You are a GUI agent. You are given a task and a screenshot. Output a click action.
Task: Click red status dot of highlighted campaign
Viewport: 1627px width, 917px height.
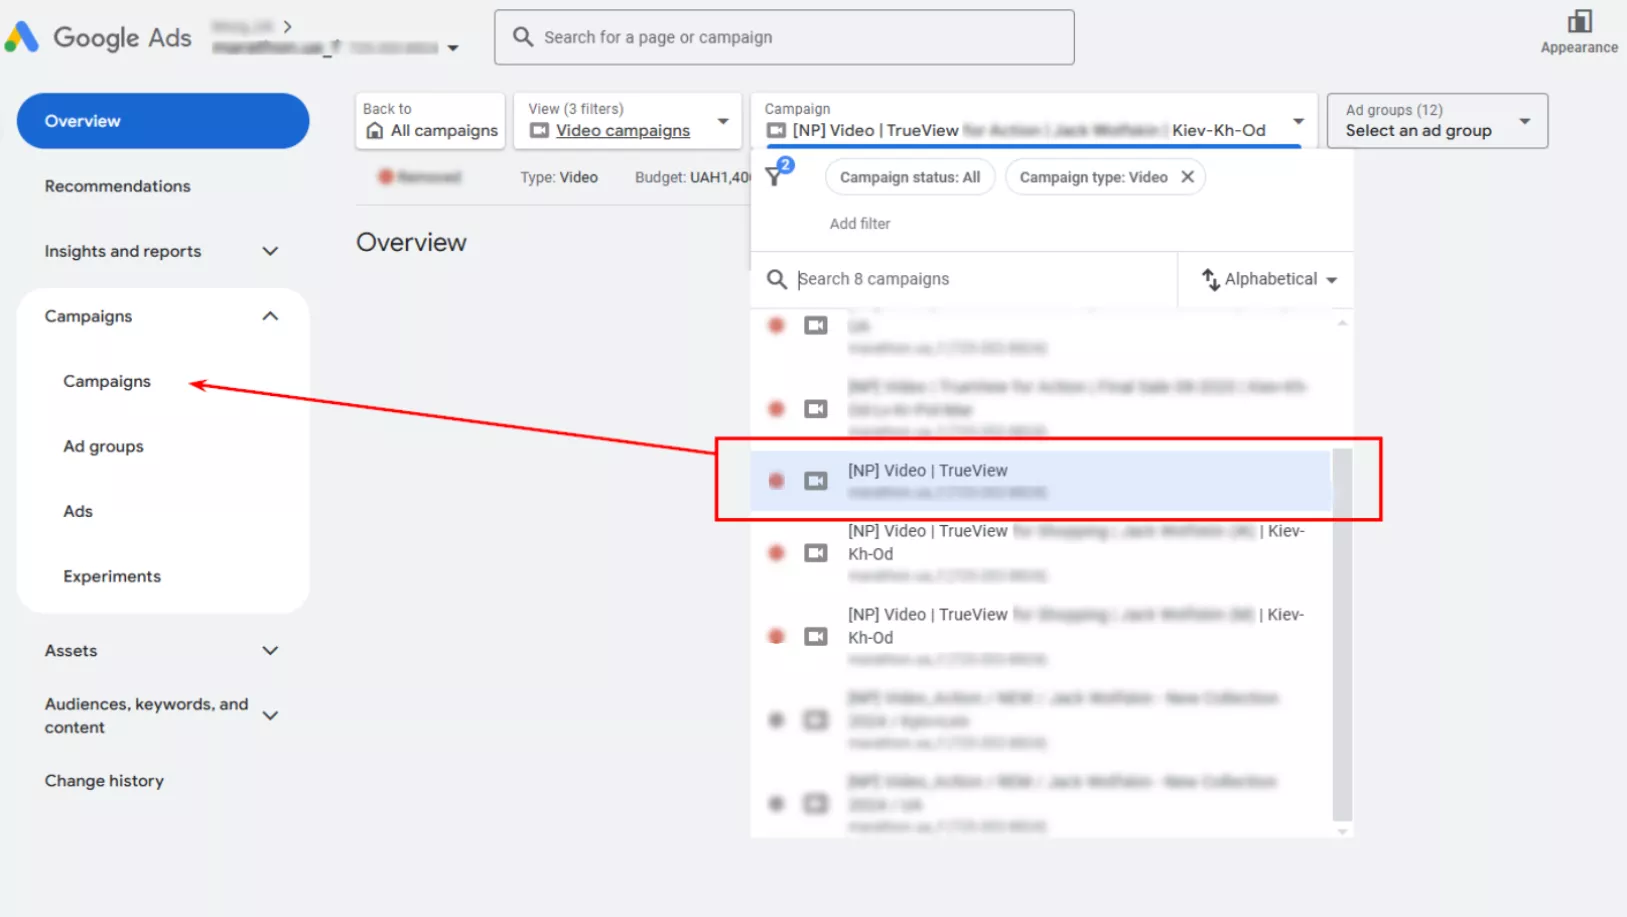pyautogui.click(x=776, y=481)
